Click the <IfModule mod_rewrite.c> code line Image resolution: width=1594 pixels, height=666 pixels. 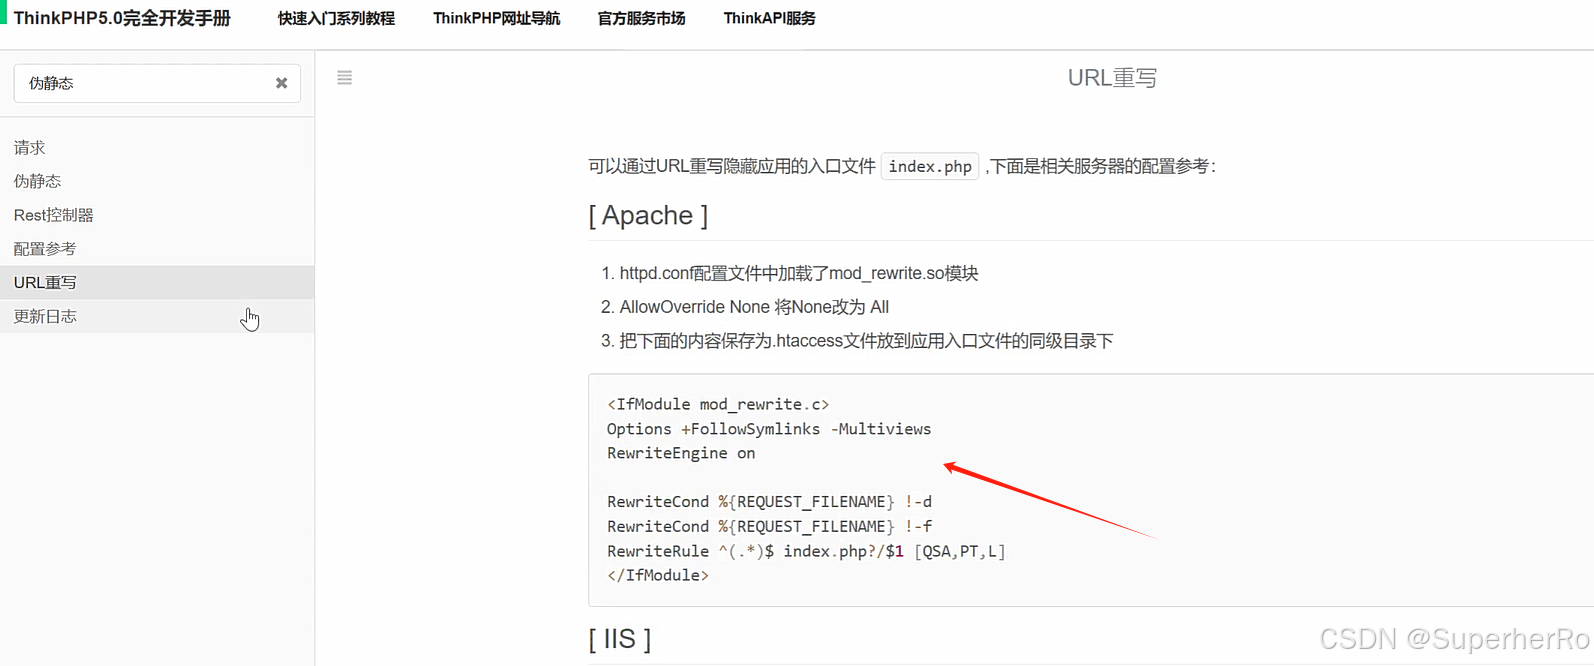(718, 404)
